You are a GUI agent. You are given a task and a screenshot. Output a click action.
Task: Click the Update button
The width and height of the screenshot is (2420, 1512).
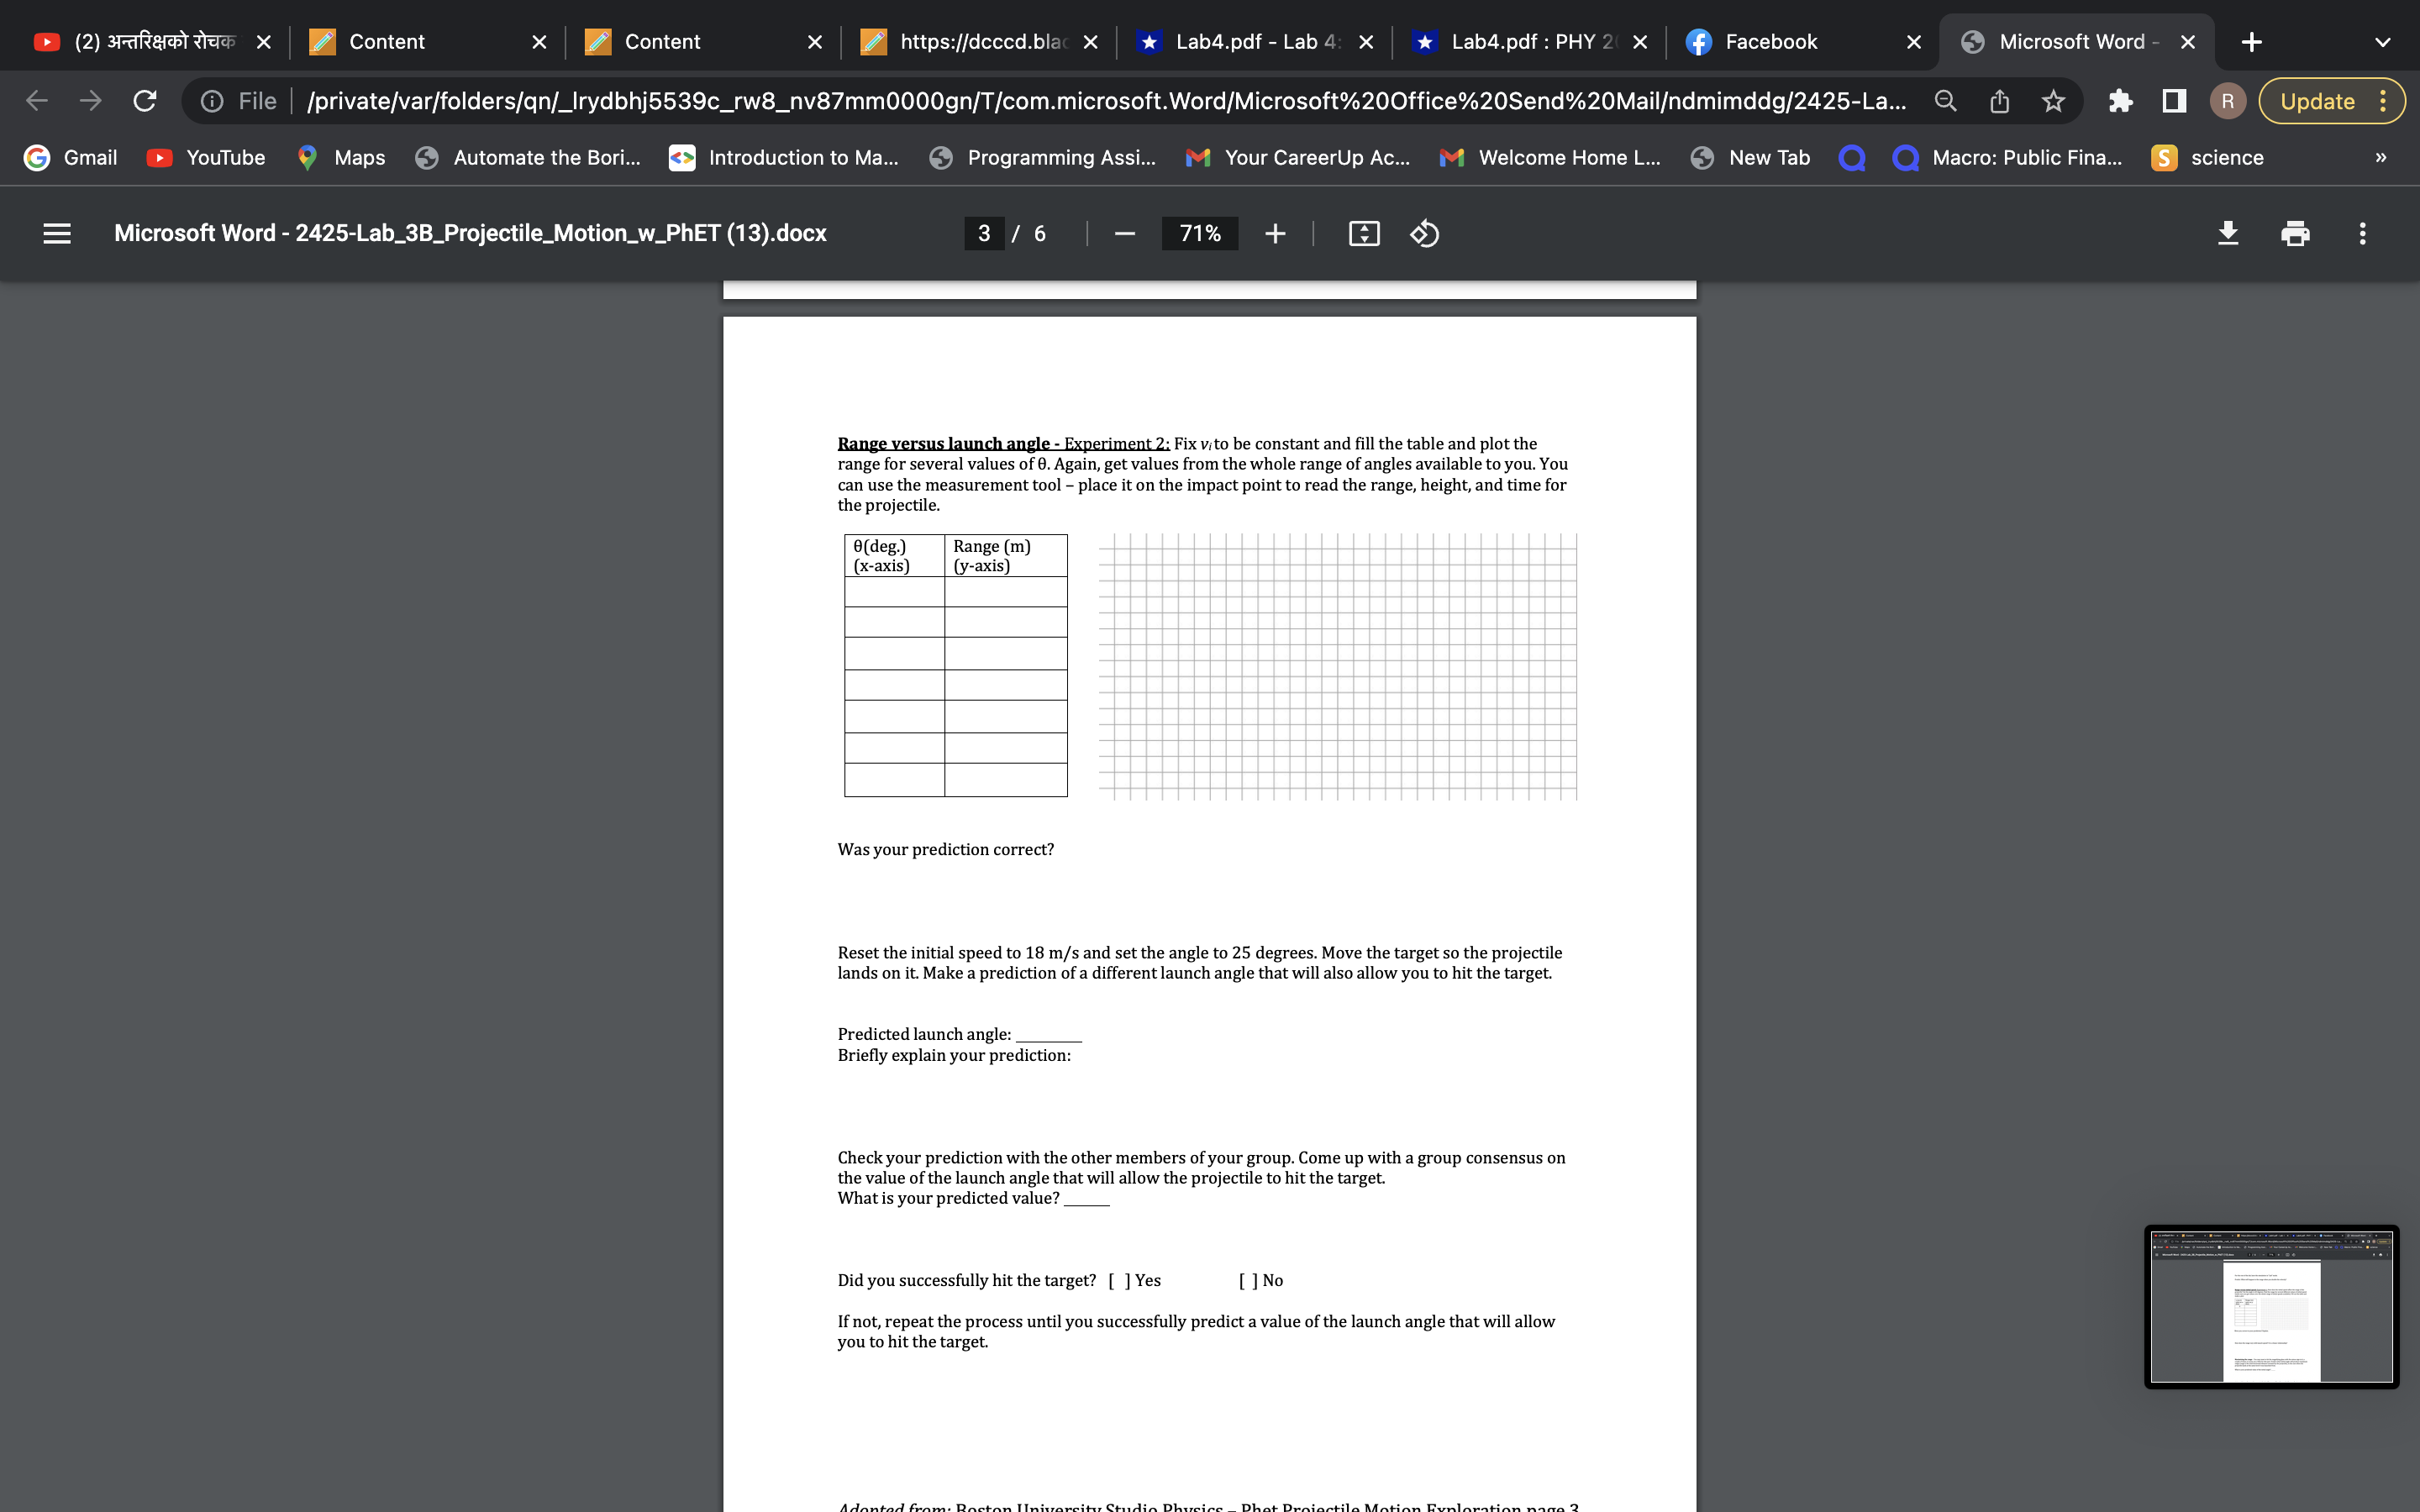coord(2318,100)
